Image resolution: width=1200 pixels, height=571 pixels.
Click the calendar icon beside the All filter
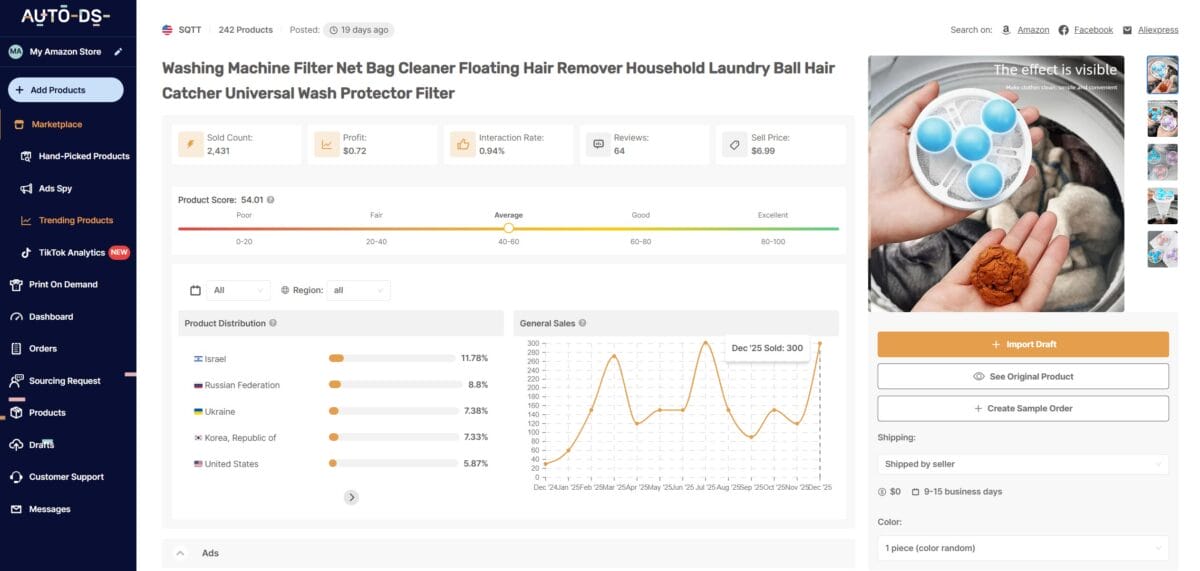196,290
